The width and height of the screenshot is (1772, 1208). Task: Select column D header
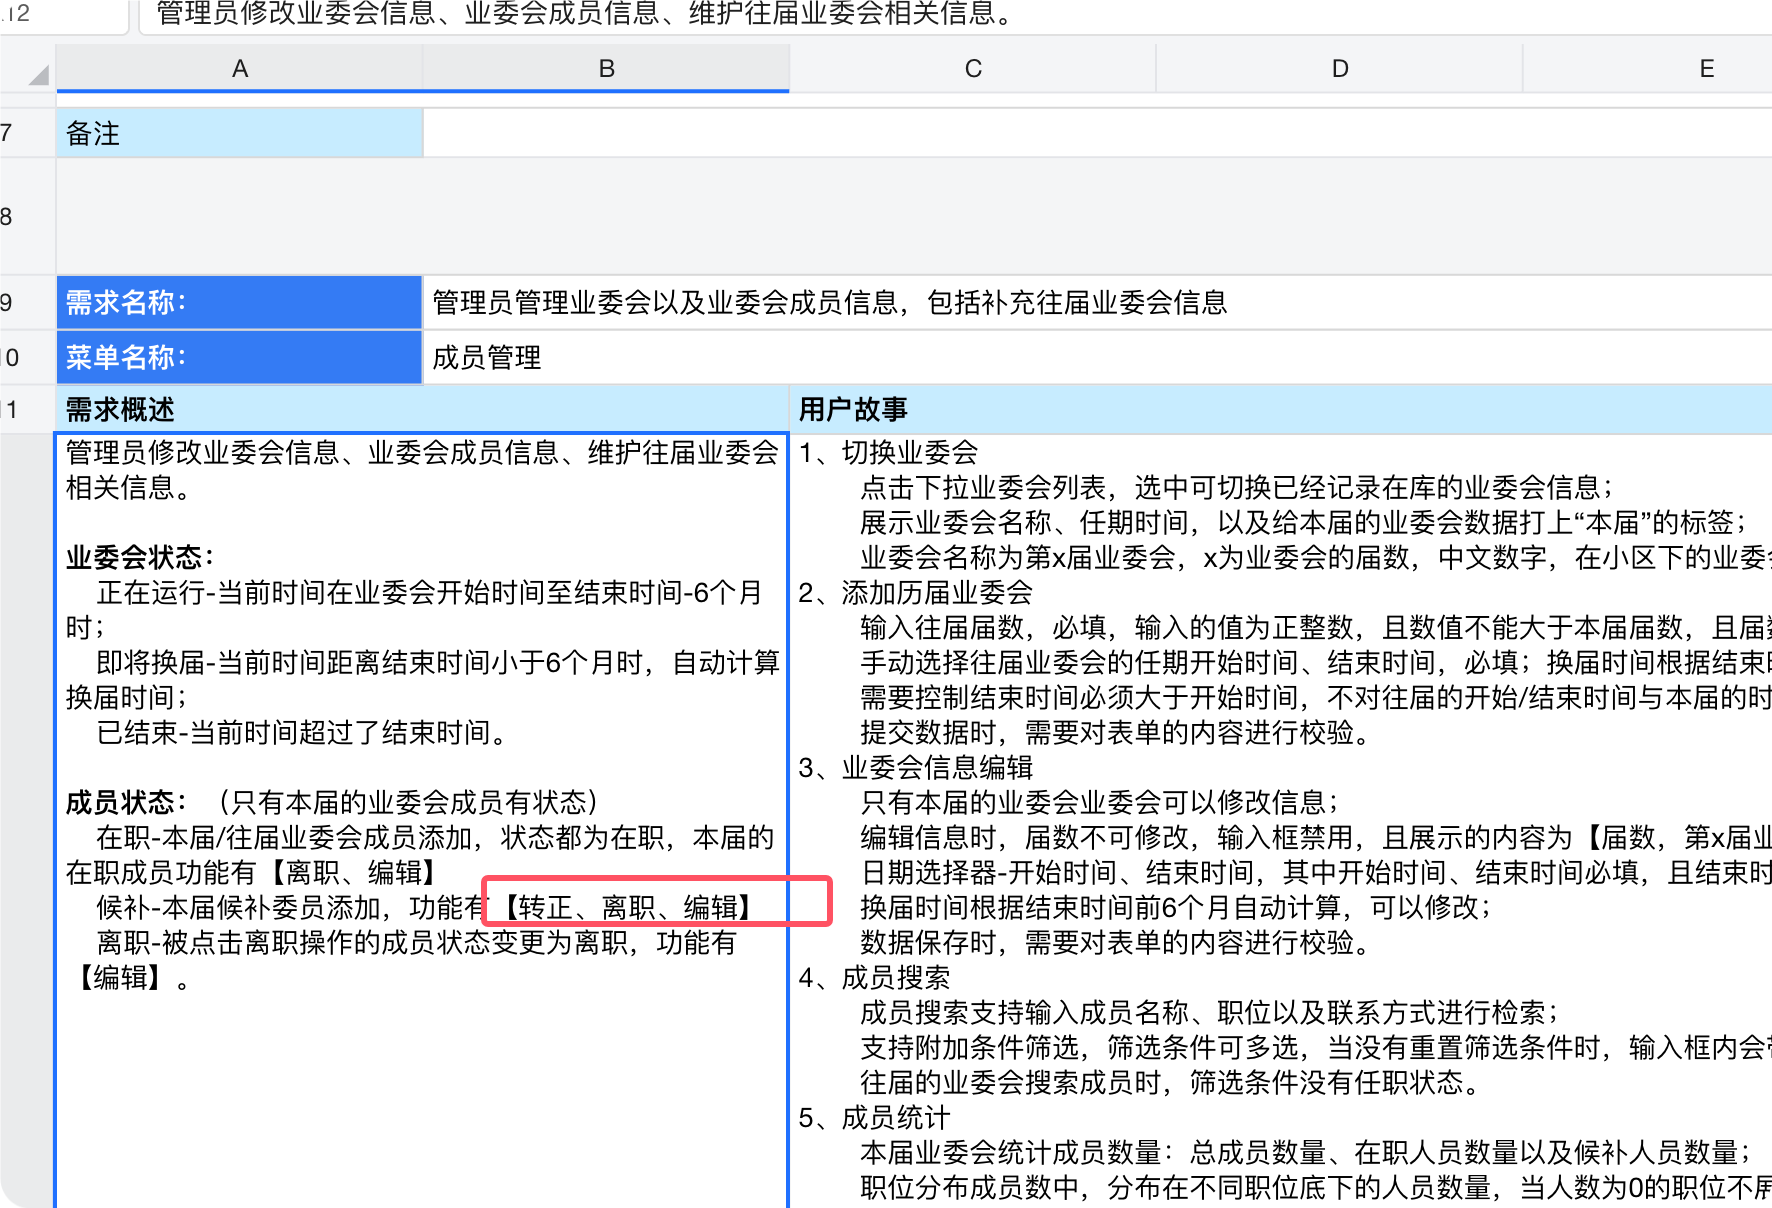pyautogui.click(x=1338, y=68)
